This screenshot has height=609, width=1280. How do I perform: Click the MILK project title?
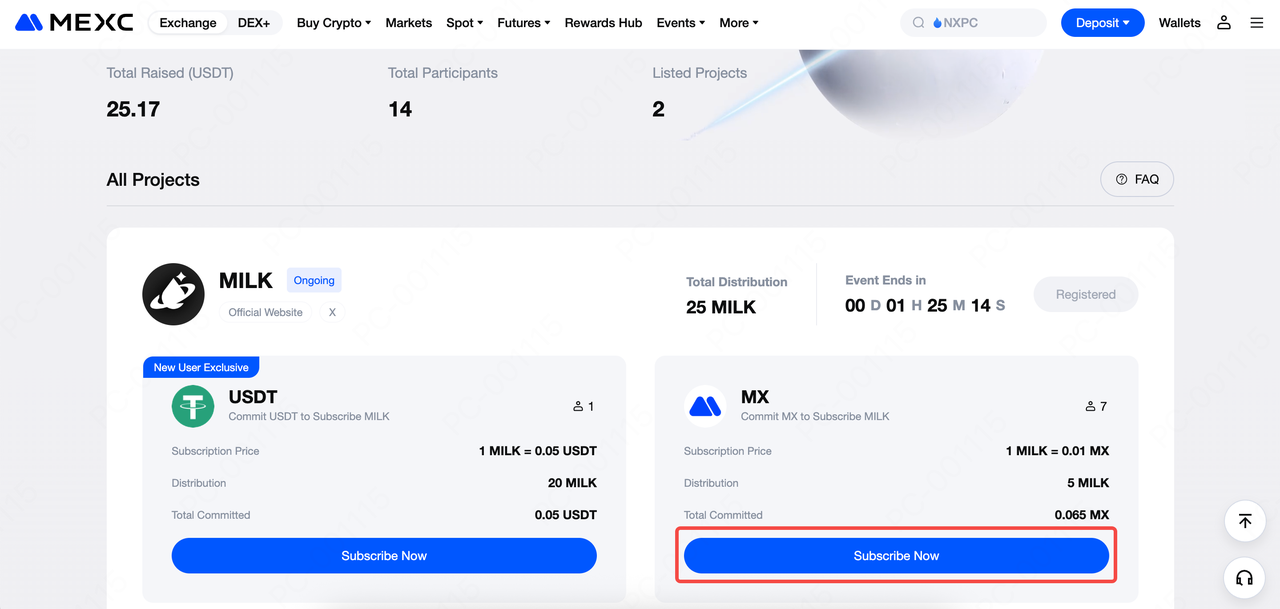[x=246, y=281]
